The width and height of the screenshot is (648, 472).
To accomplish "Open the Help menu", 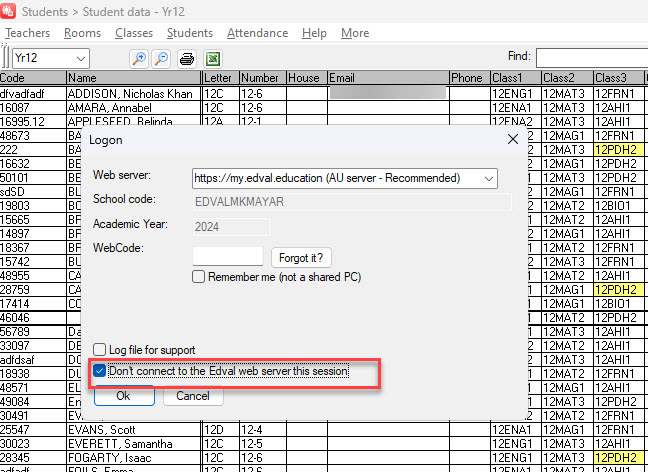I will tap(314, 33).
